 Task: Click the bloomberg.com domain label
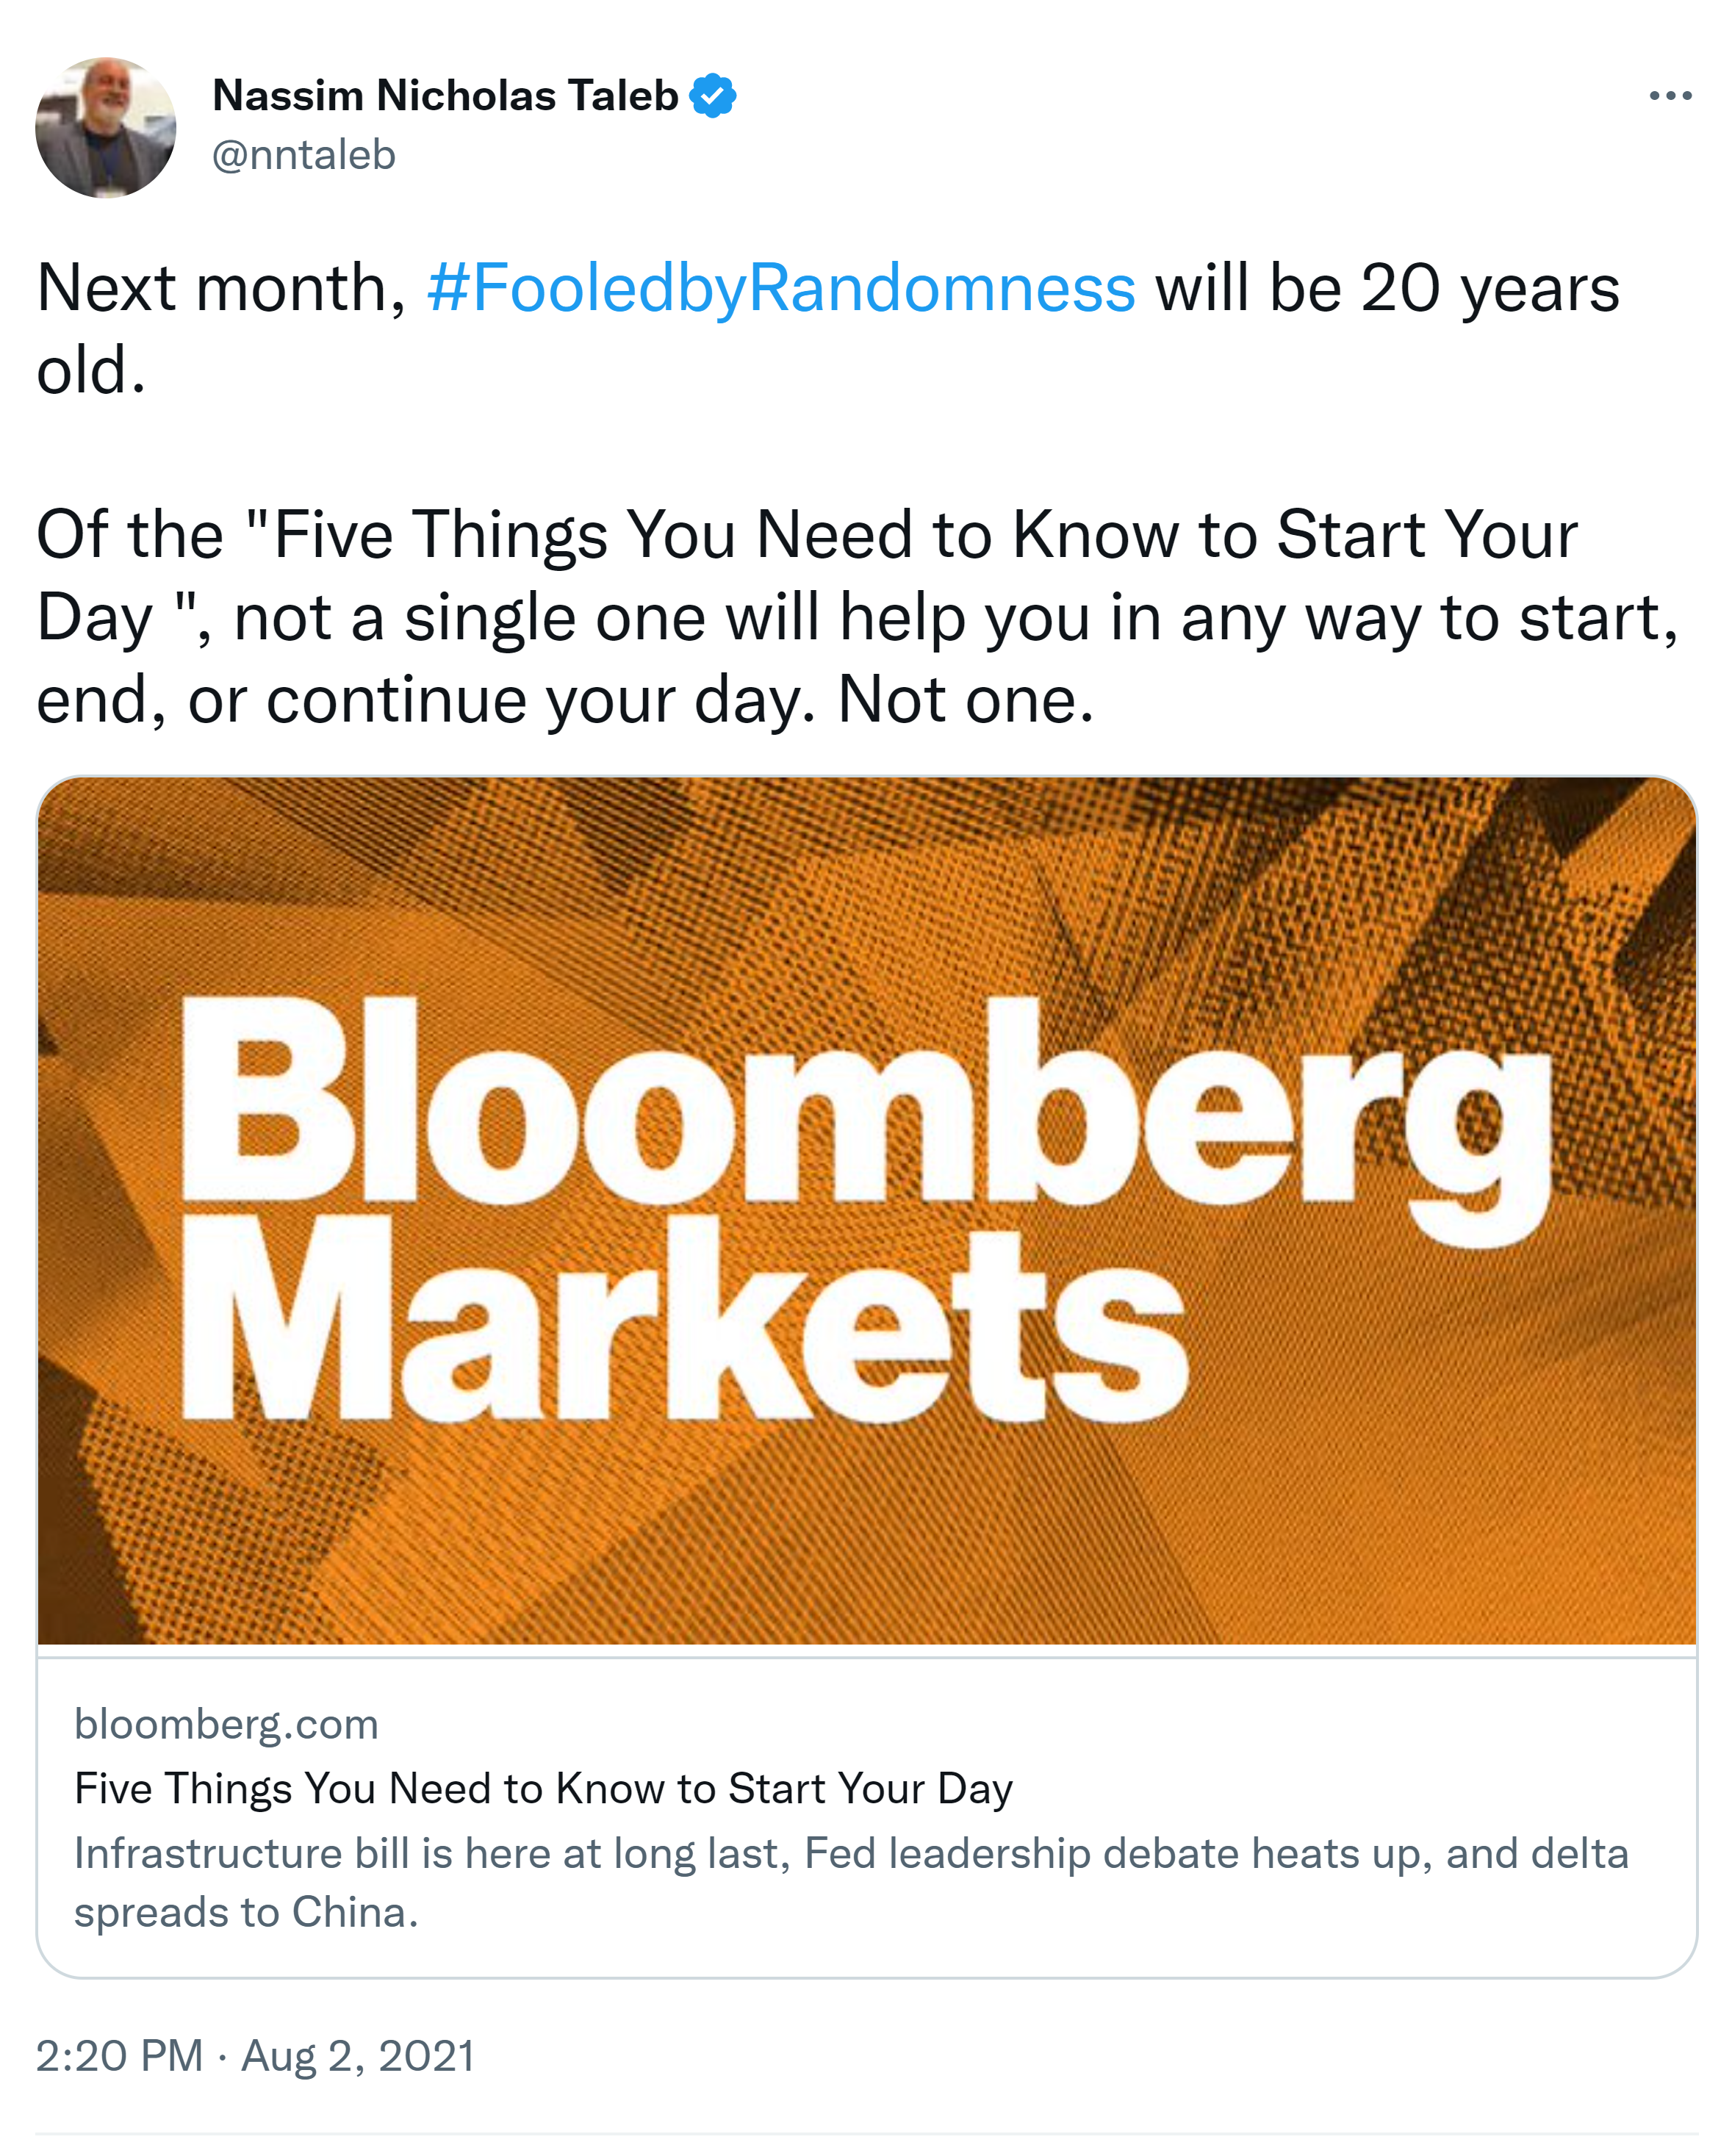[226, 1724]
